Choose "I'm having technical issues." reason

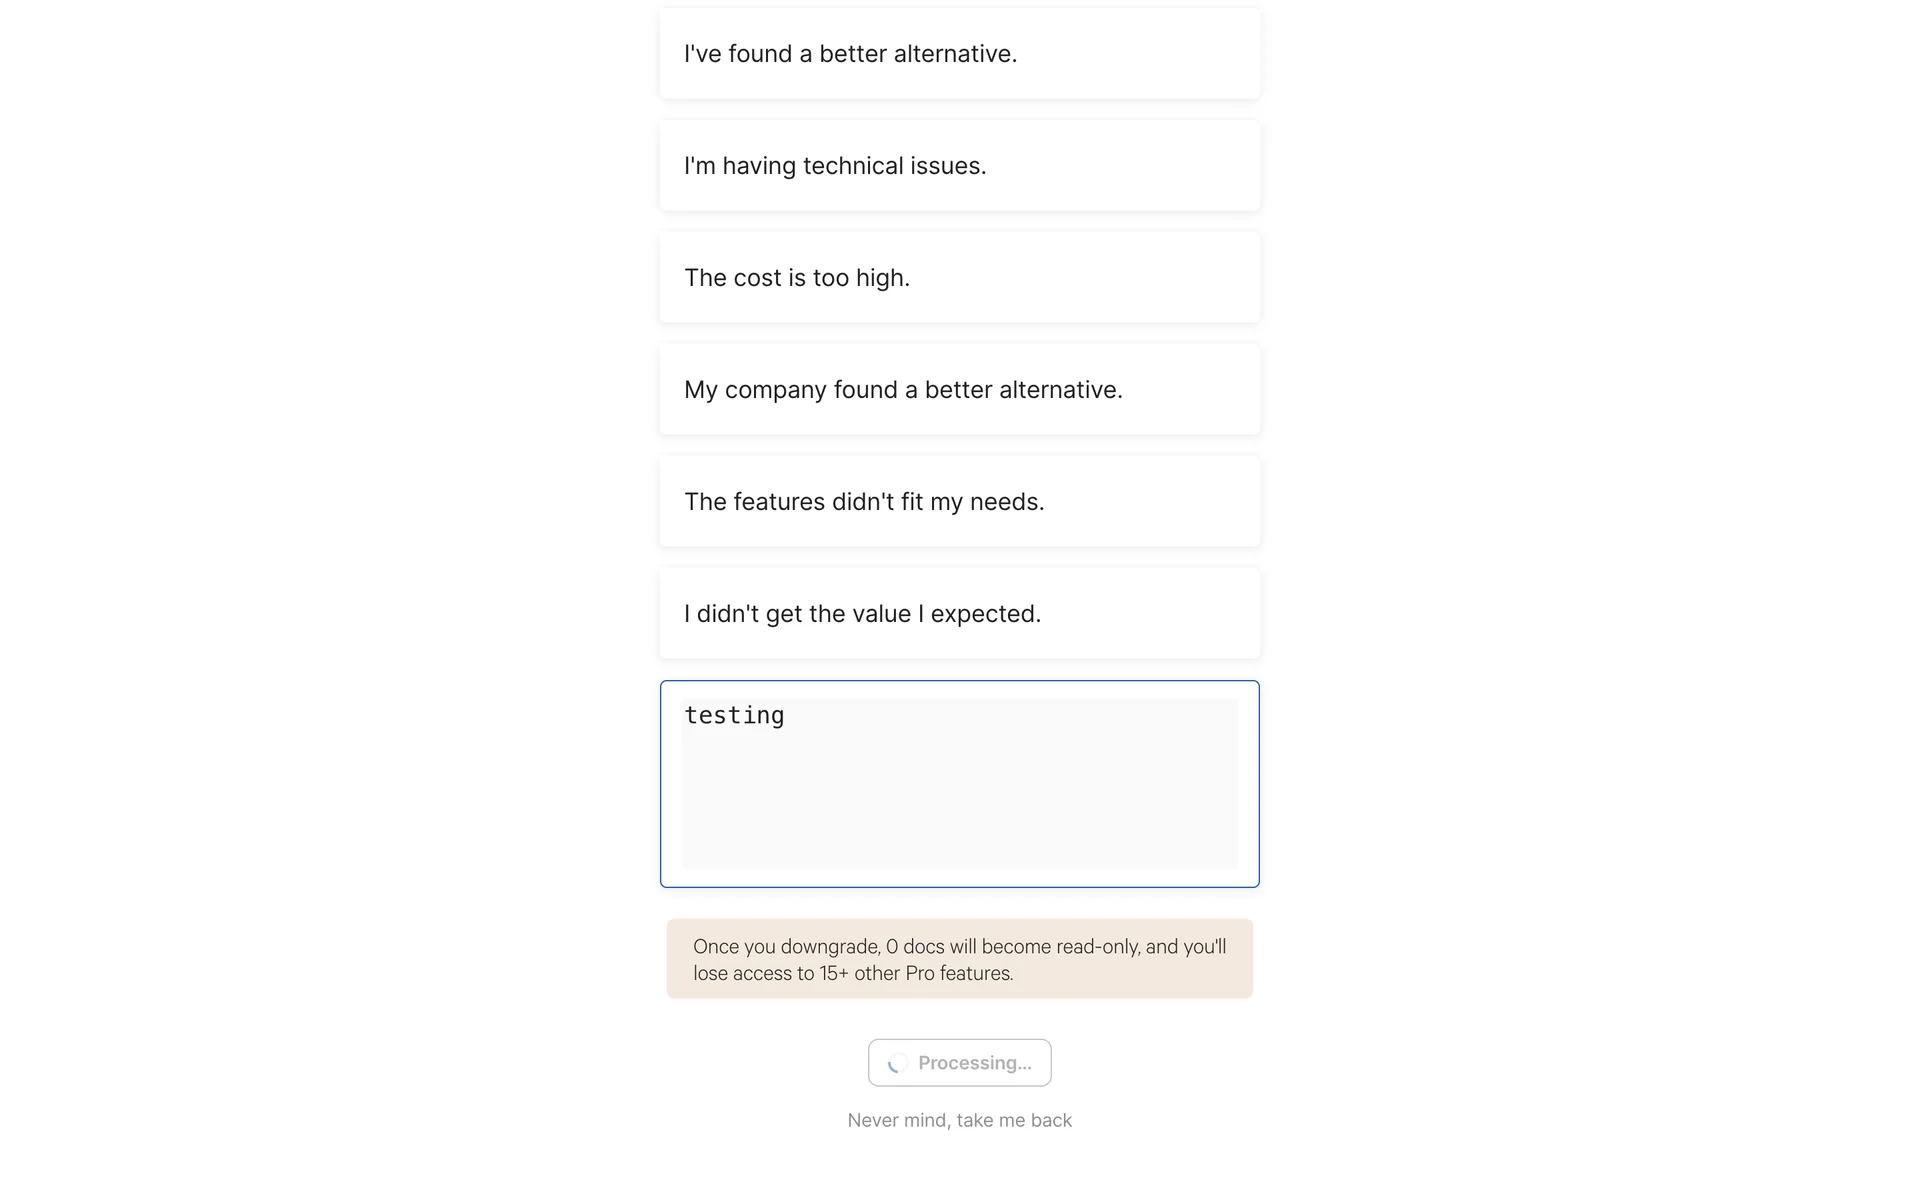click(960, 166)
